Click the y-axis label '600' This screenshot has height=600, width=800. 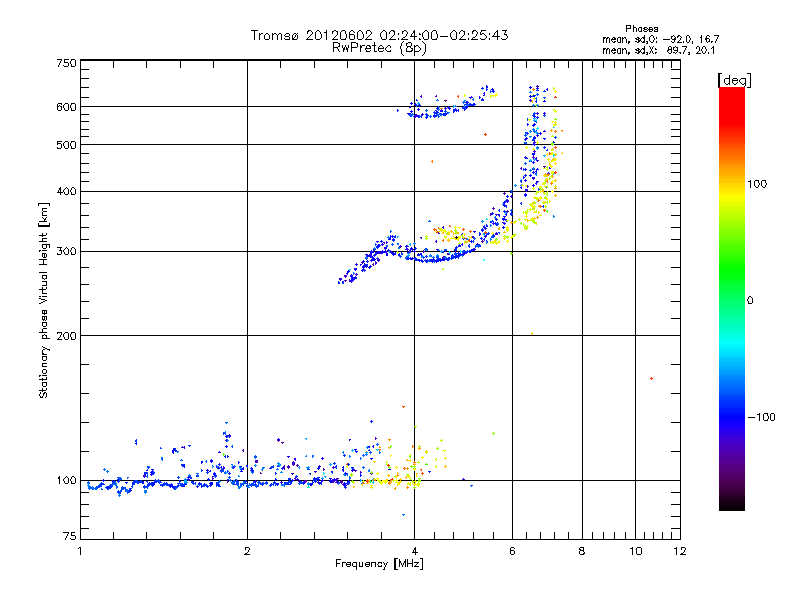tap(66, 107)
